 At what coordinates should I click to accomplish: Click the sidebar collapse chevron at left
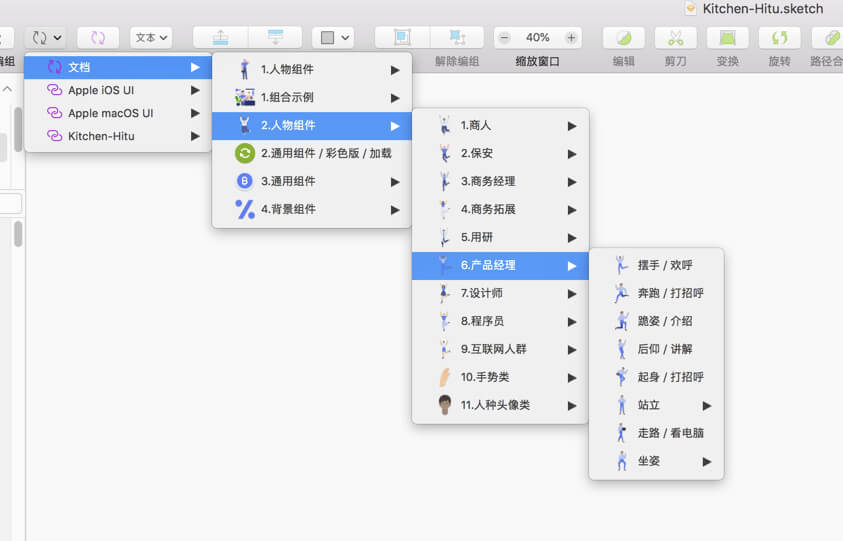coord(7,89)
